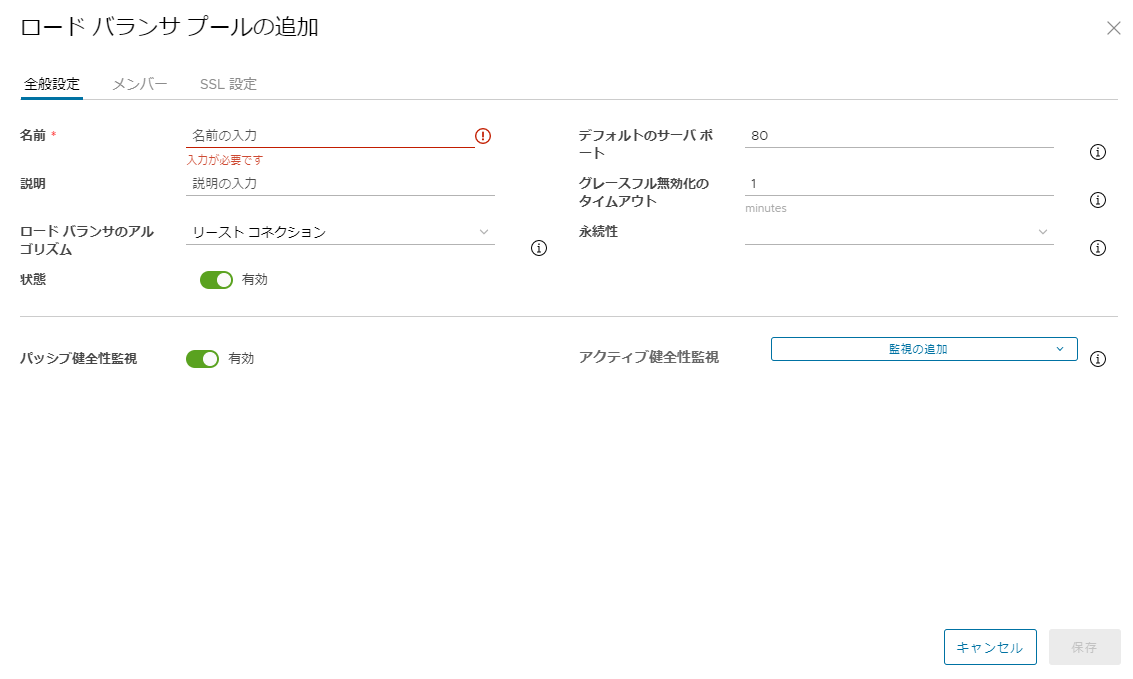Select the 全般設定 tab
Screen dimensions: 1133x679
pyautogui.click(x=50, y=84)
